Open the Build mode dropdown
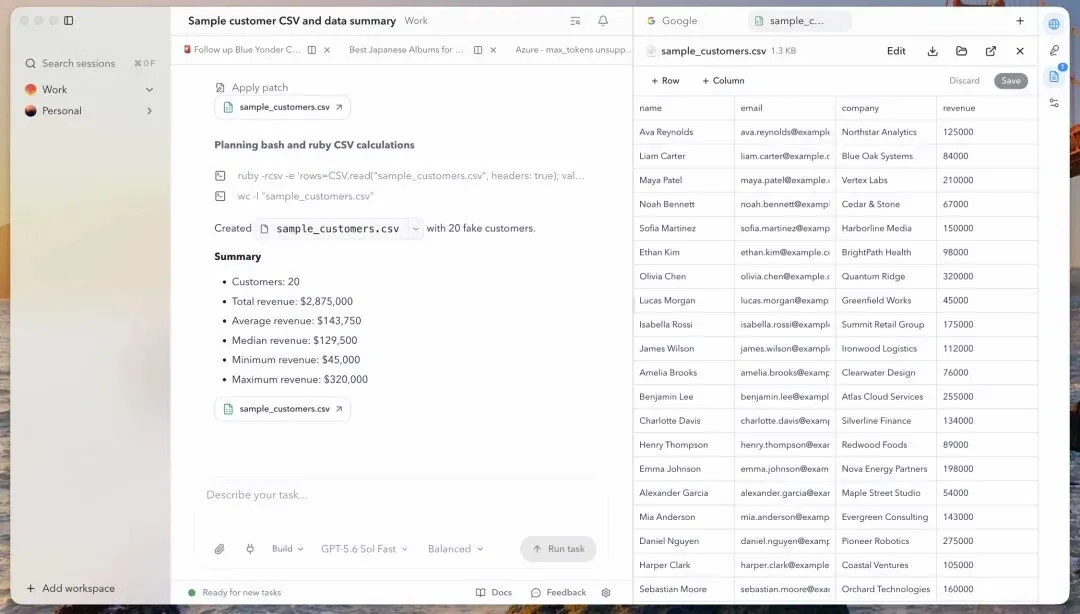This screenshot has height=614, width=1080. (287, 549)
